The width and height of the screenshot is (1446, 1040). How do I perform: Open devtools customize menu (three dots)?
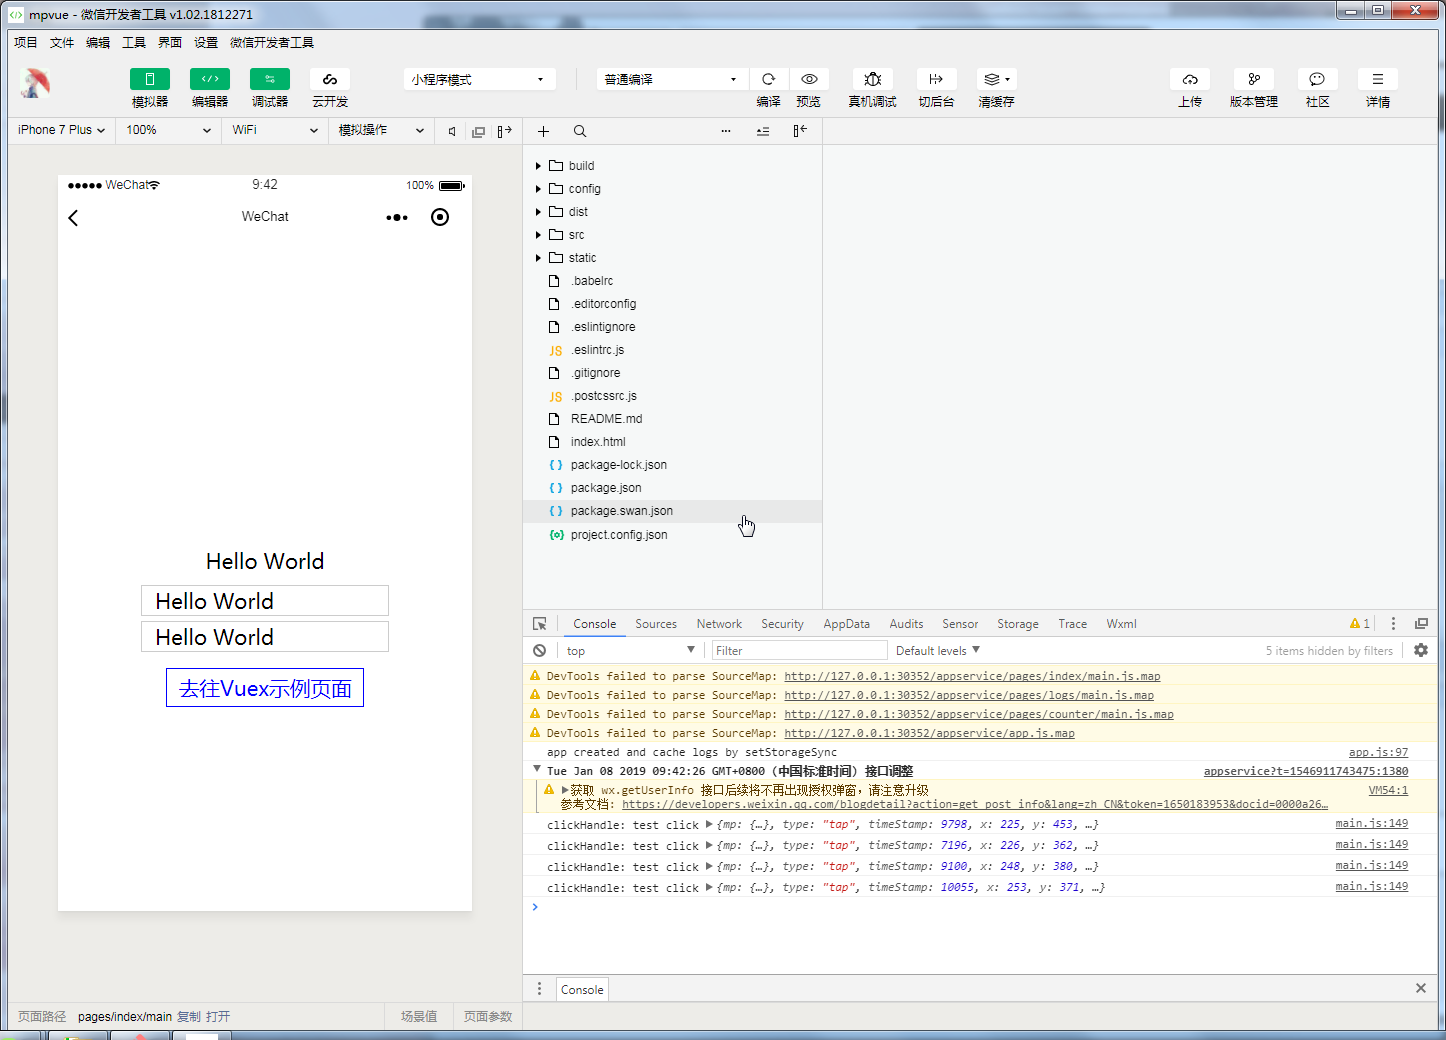tap(1393, 624)
